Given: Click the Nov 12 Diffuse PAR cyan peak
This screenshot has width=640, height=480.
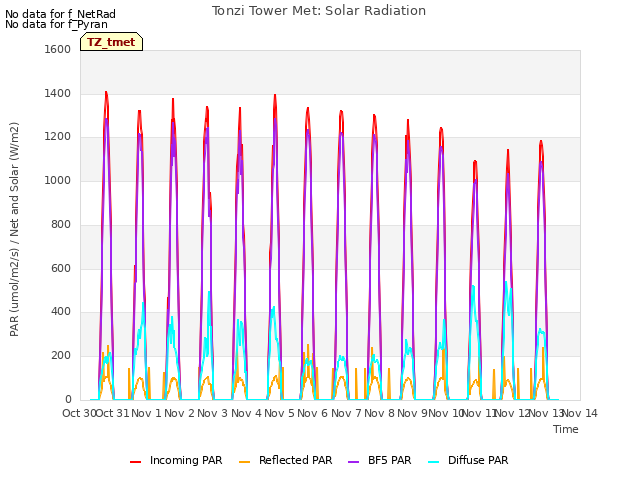Looking at the screenshot, I should tap(506, 282).
